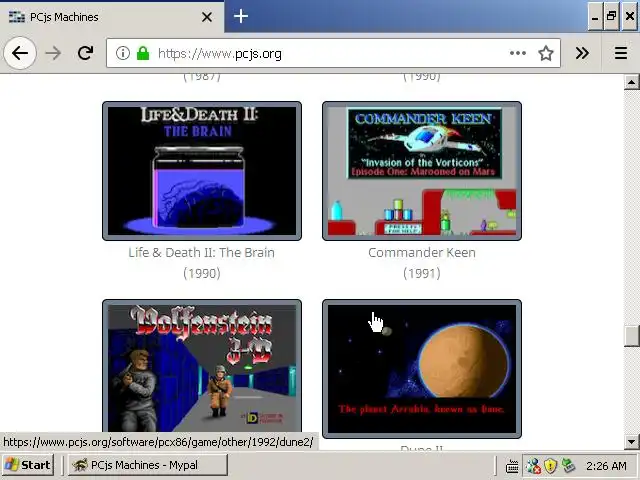Click the PCjs favicon in the tab
The width and height of the screenshot is (640, 480).
(16, 17)
